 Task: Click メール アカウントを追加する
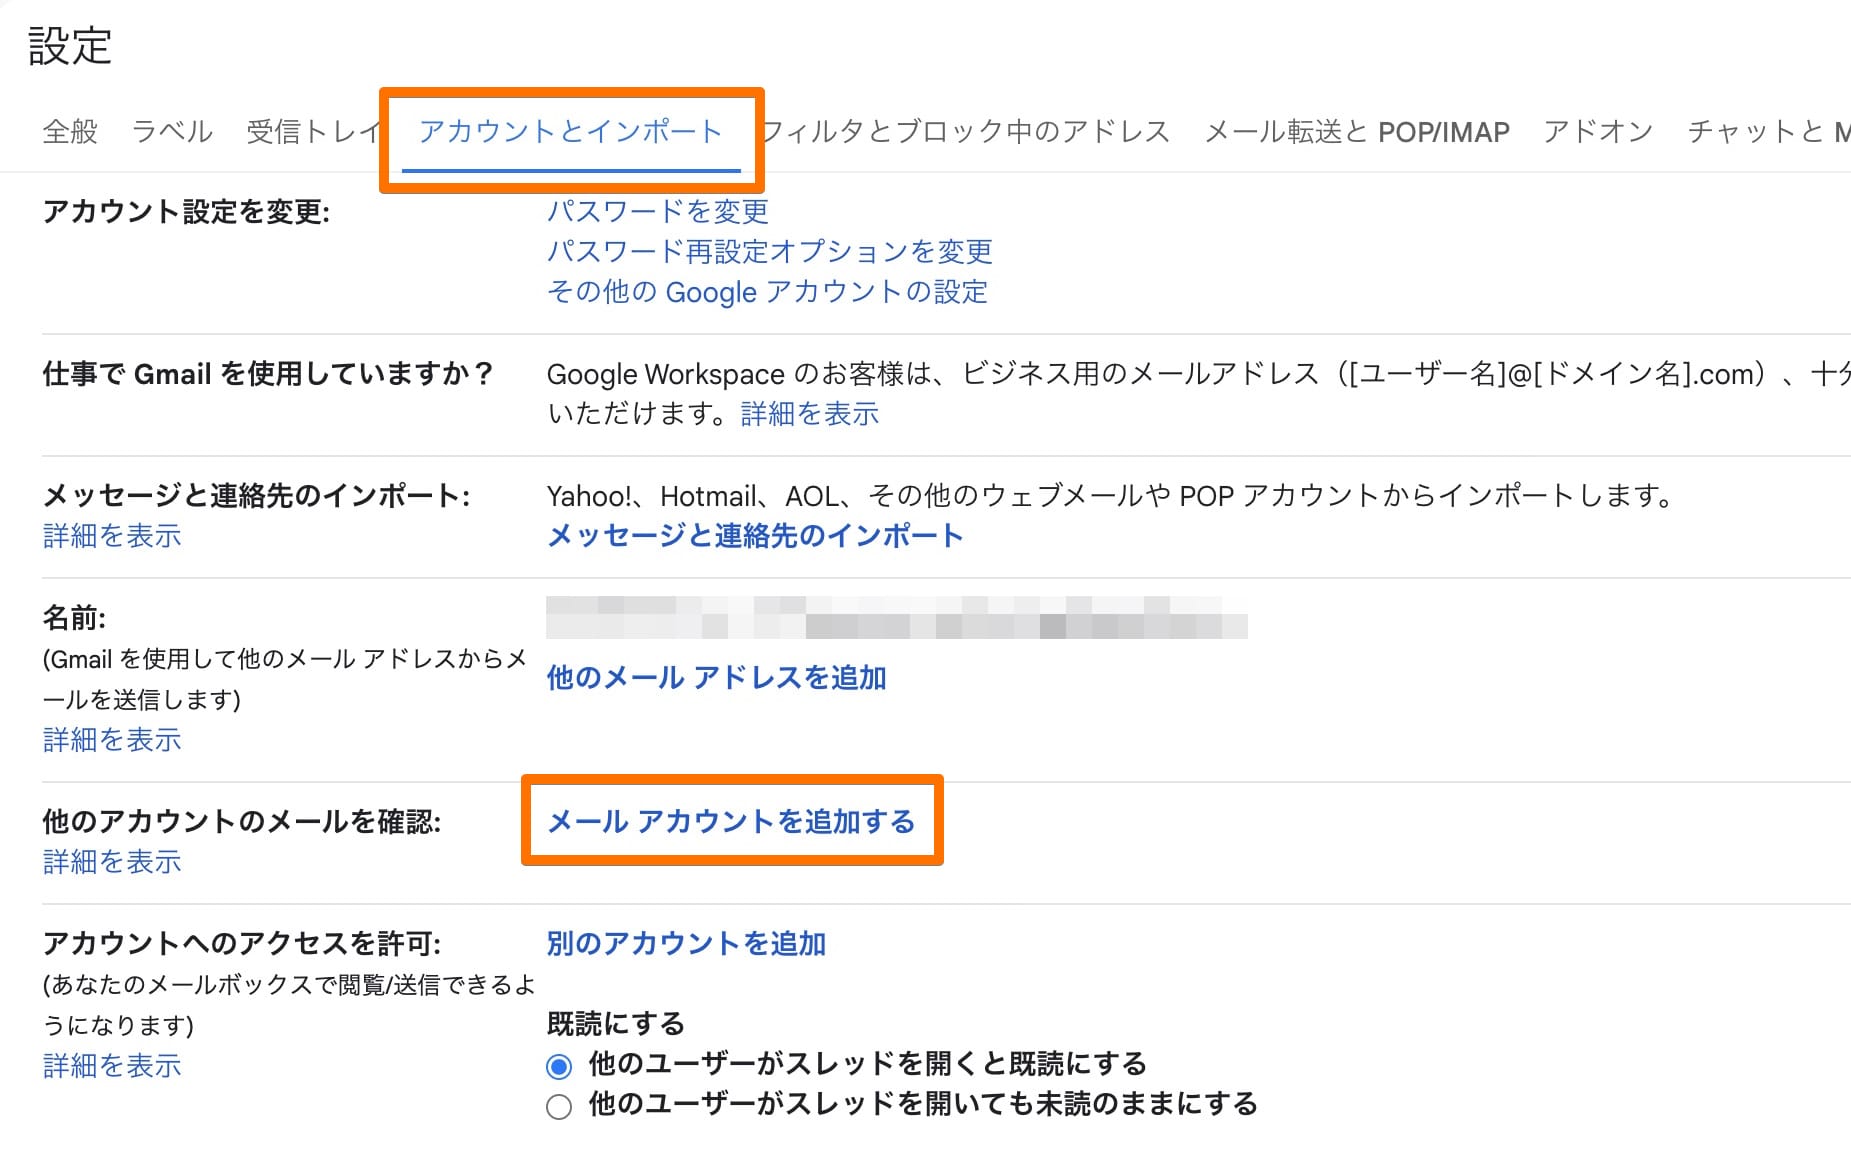(x=731, y=822)
